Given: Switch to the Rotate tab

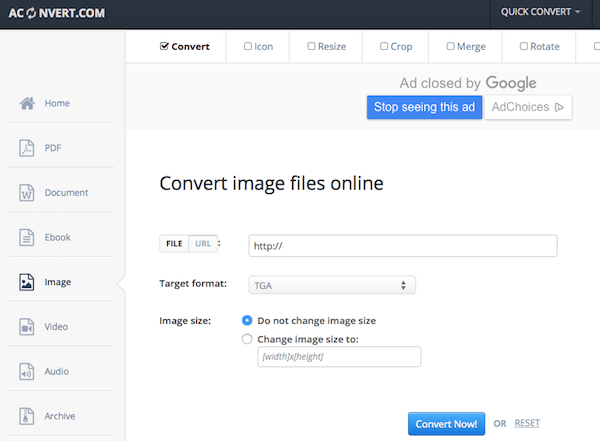Looking at the screenshot, I should [x=523, y=46].
